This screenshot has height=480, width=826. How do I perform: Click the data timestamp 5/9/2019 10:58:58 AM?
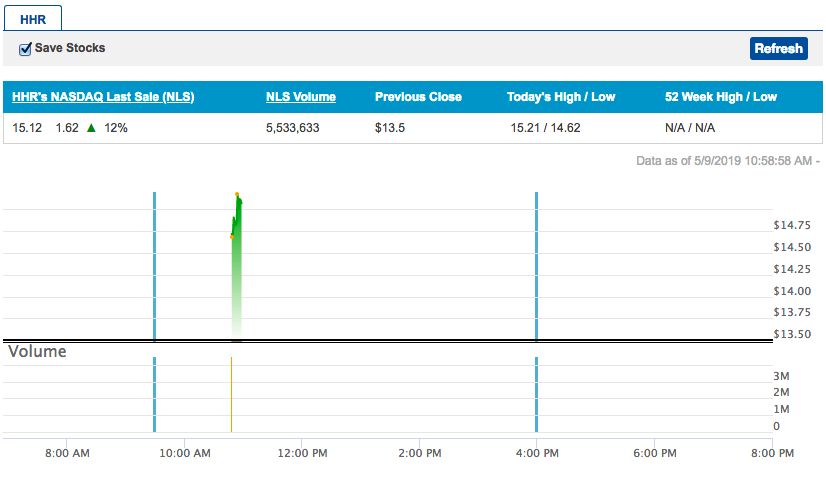[x=752, y=161]
